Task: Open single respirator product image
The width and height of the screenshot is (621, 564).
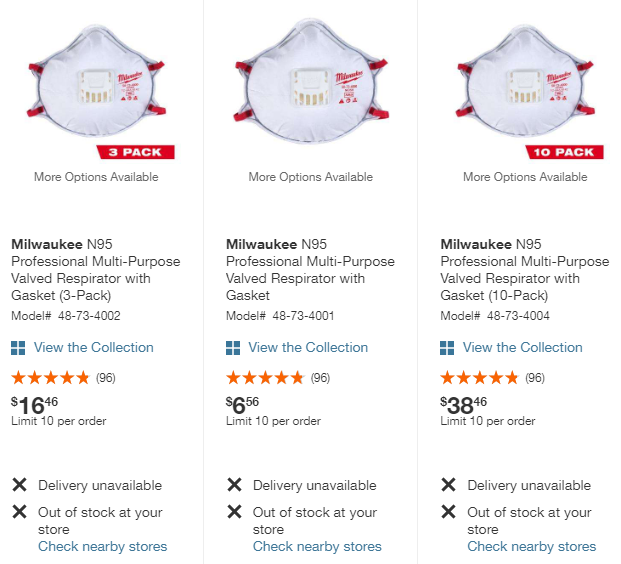Action: (311, 85)
